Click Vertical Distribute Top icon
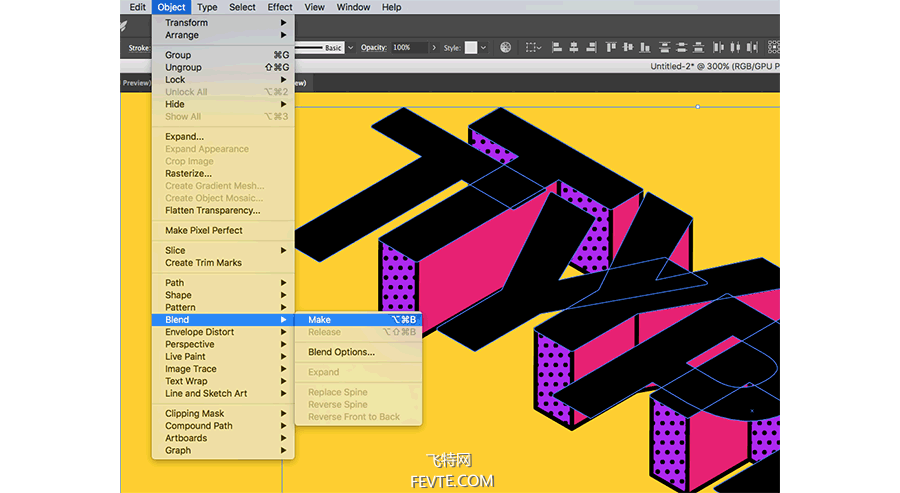900x493 pixels. 665,48
